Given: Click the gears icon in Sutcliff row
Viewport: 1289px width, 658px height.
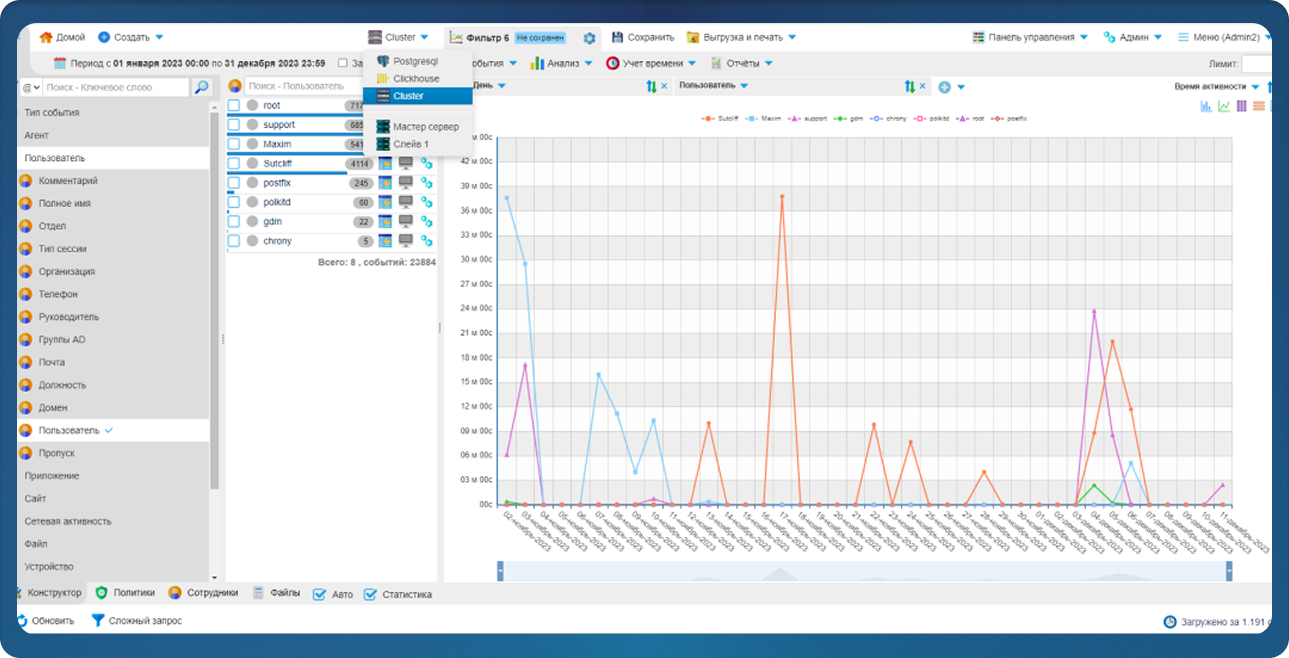Looking at the screenshot, I should (426, 164).
